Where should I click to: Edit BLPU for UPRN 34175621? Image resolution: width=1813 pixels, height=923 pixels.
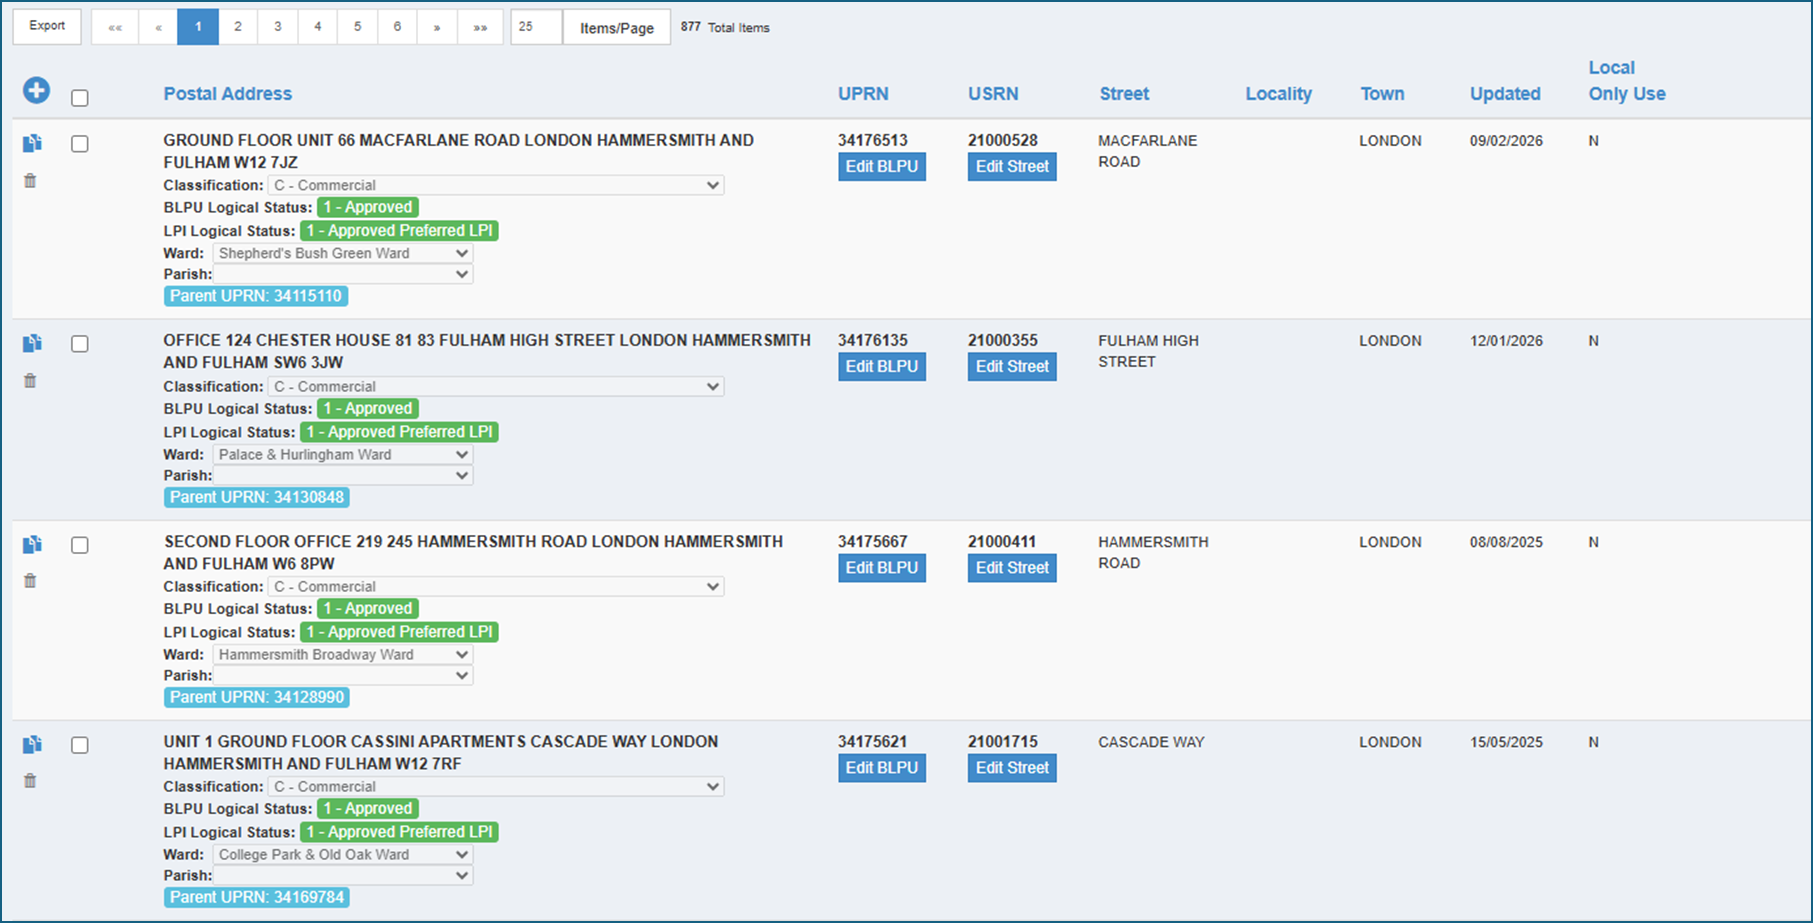pos(882,768)
